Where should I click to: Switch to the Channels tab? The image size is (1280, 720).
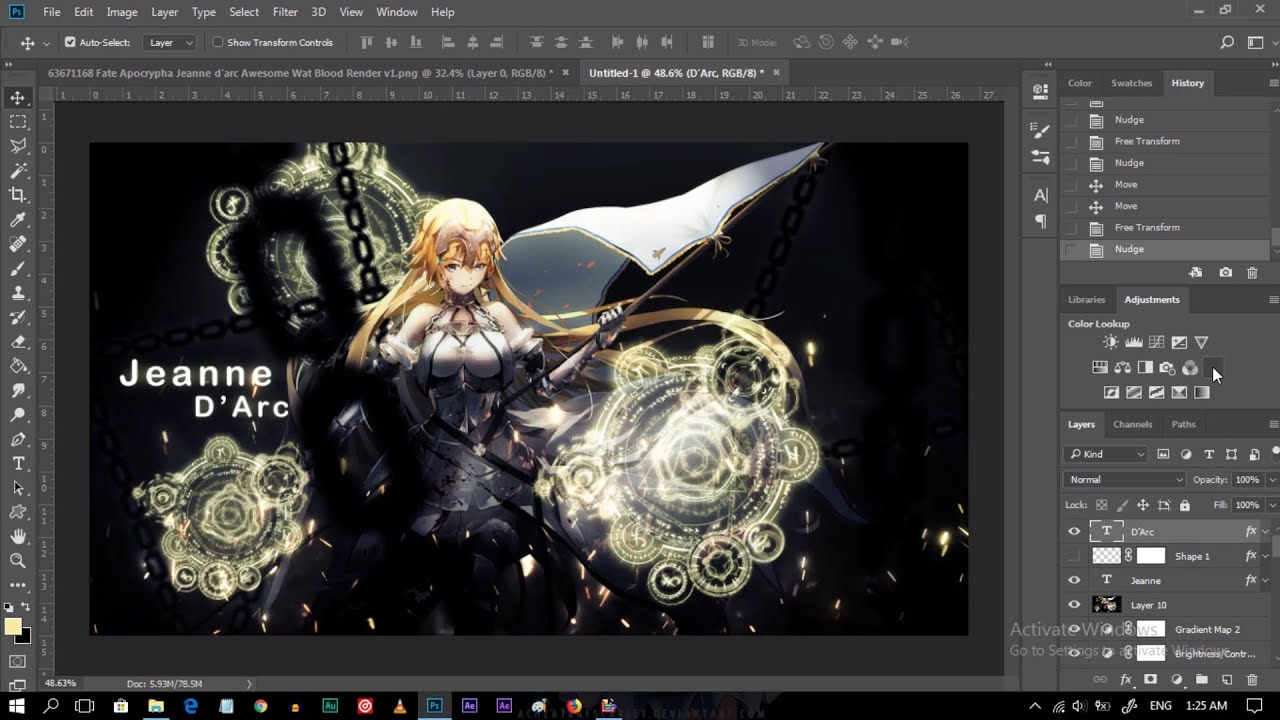tap(1133, 424)
